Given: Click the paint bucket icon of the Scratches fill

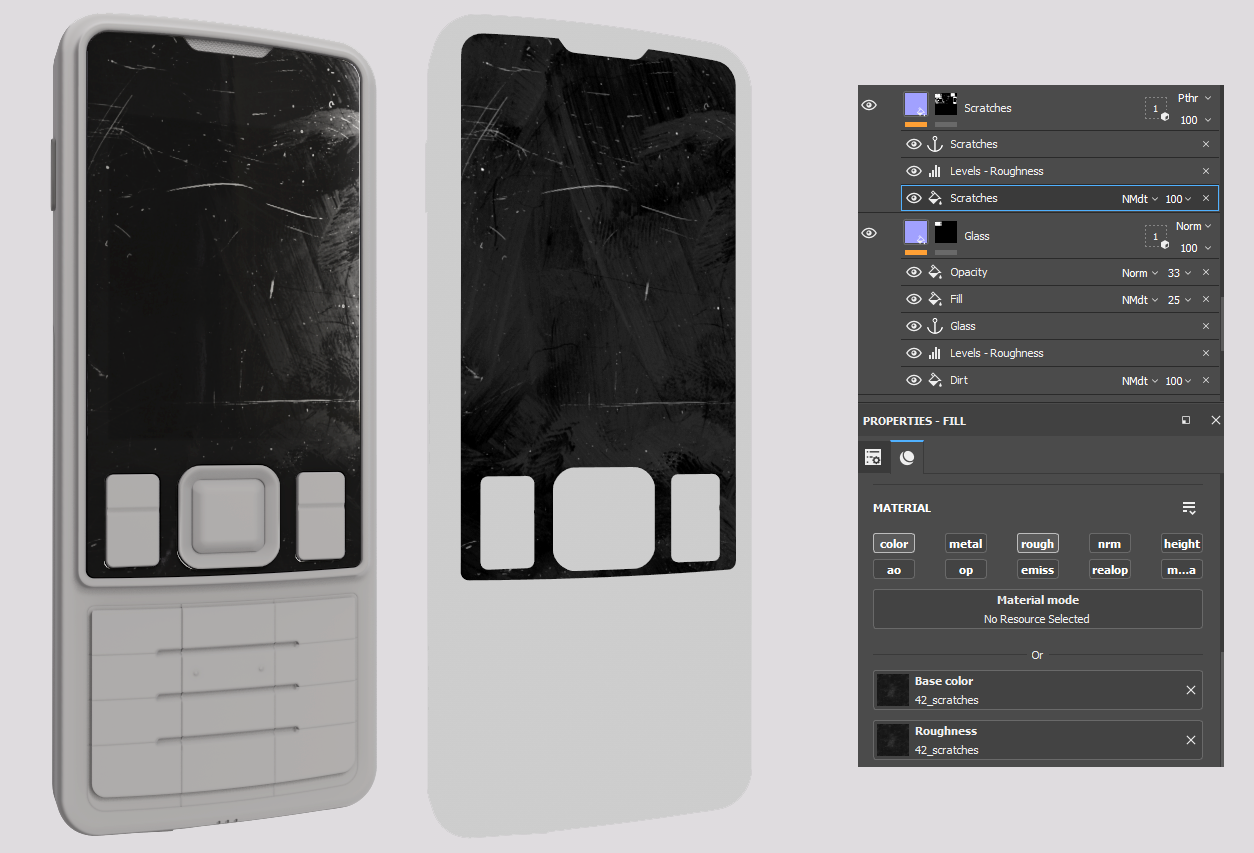Looking at the screenshot, I should pyautogui.click(x=935, y=198).
